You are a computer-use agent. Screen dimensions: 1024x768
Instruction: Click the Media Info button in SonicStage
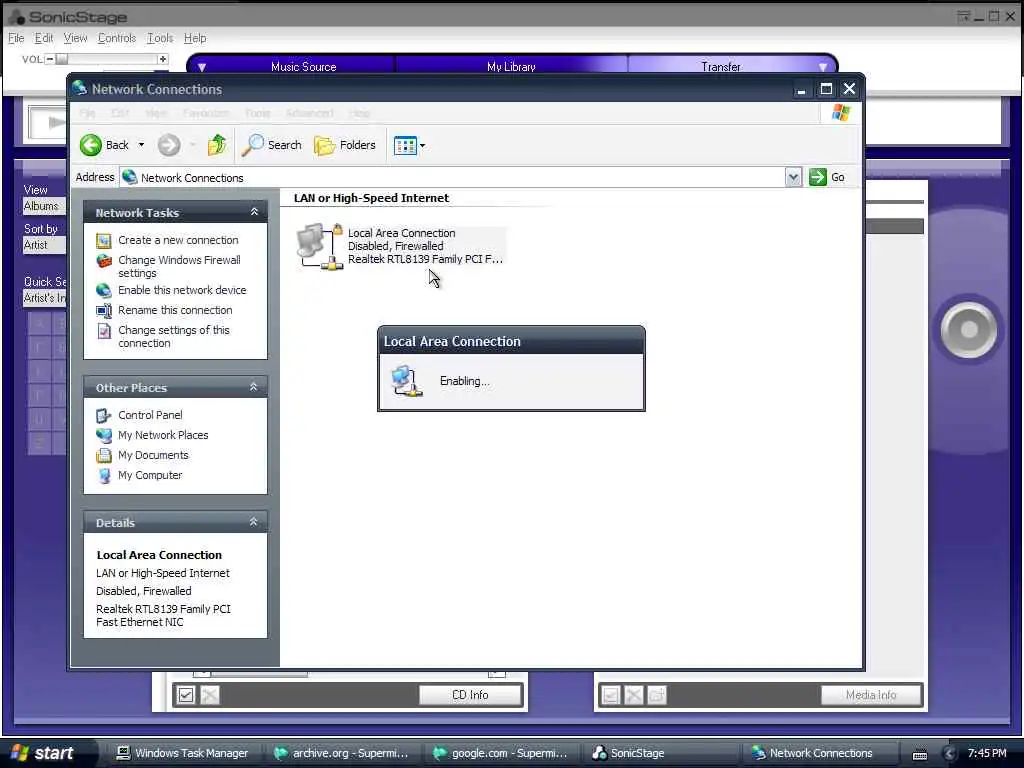[x=871, y=695]
